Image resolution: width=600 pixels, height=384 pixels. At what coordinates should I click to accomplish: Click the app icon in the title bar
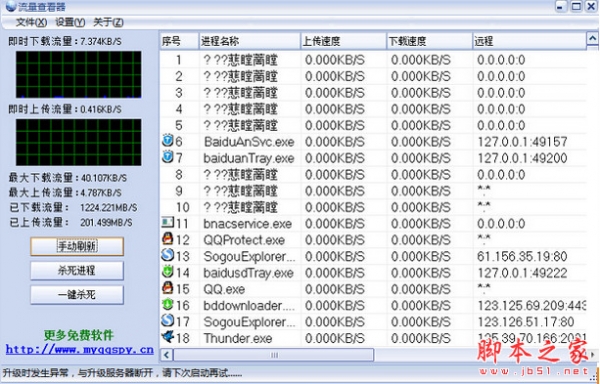coord(11,6)
